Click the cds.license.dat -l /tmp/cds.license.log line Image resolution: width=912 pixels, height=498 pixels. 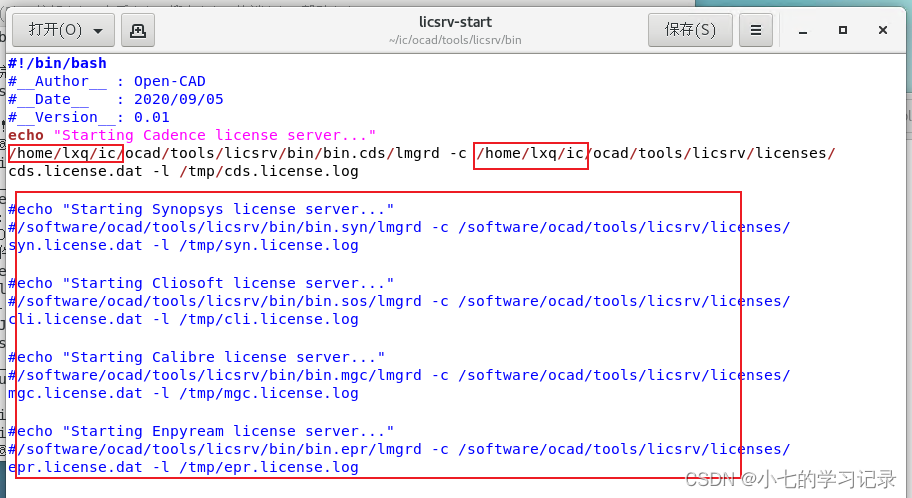[x=183, y=171]
